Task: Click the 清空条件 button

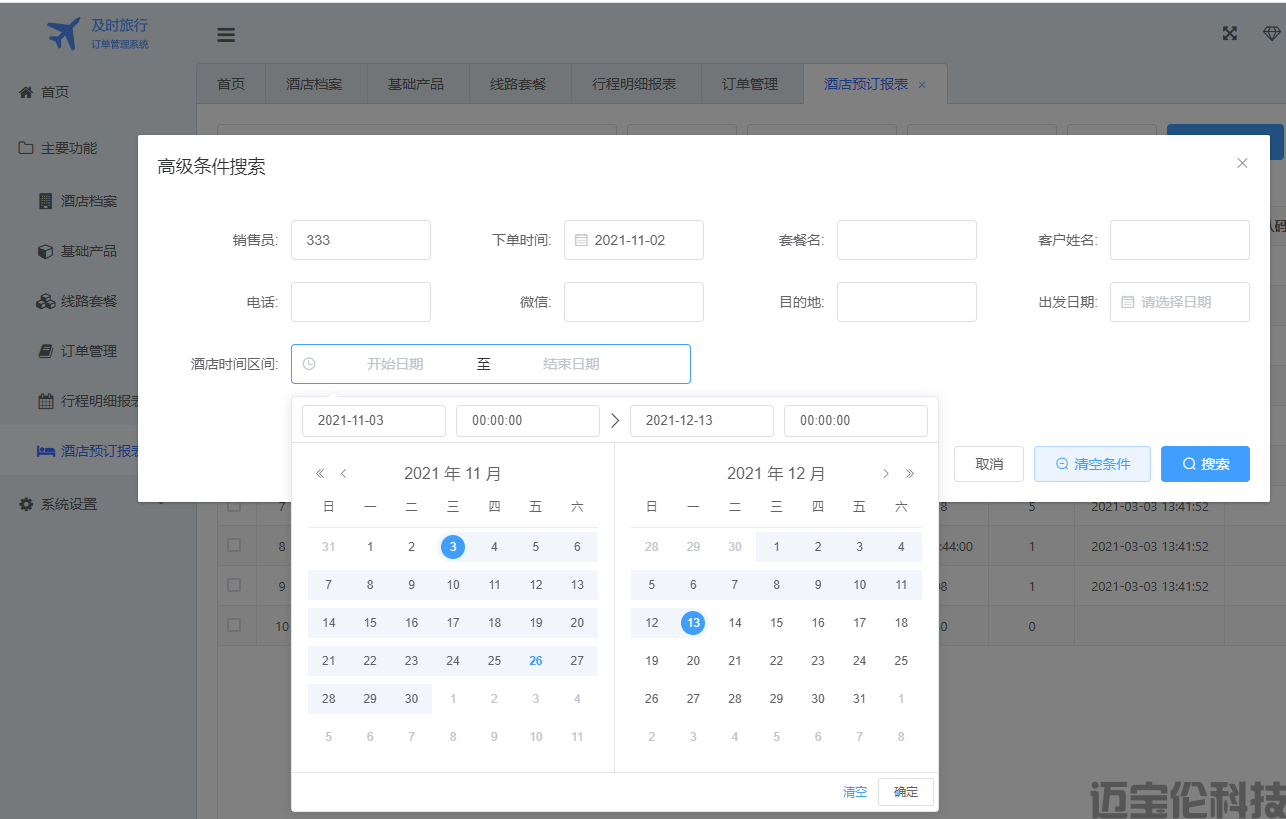Action: click(1092, 464)
